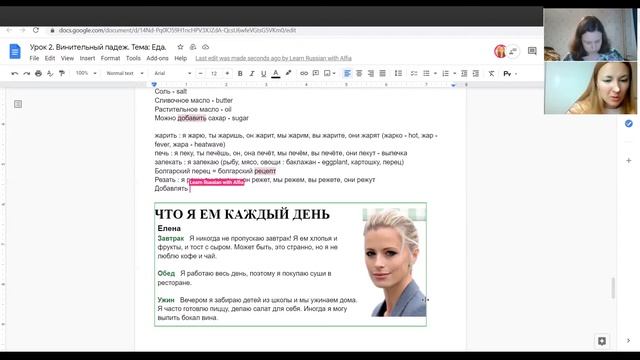Screen dimensions: 640x360
Task: Show the document outline
Action: (18, 104)
